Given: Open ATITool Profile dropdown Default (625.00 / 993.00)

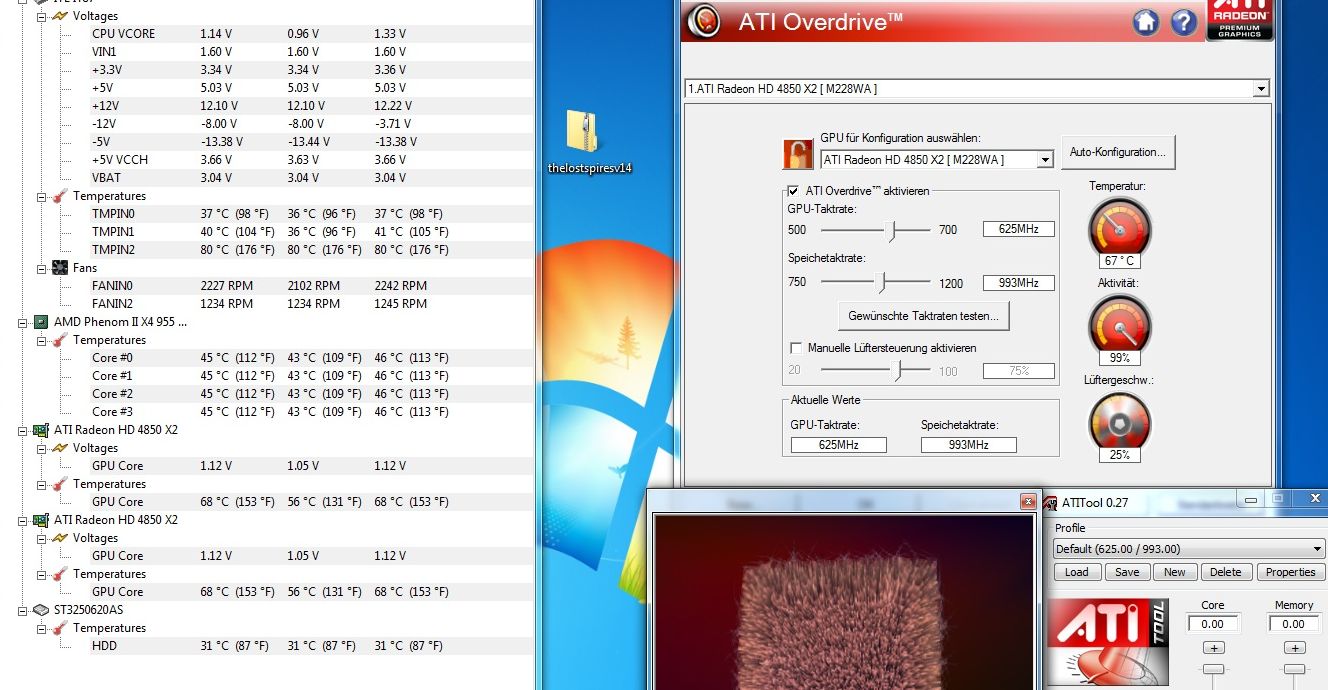Looking at the screenshot, I should 1189,549.
